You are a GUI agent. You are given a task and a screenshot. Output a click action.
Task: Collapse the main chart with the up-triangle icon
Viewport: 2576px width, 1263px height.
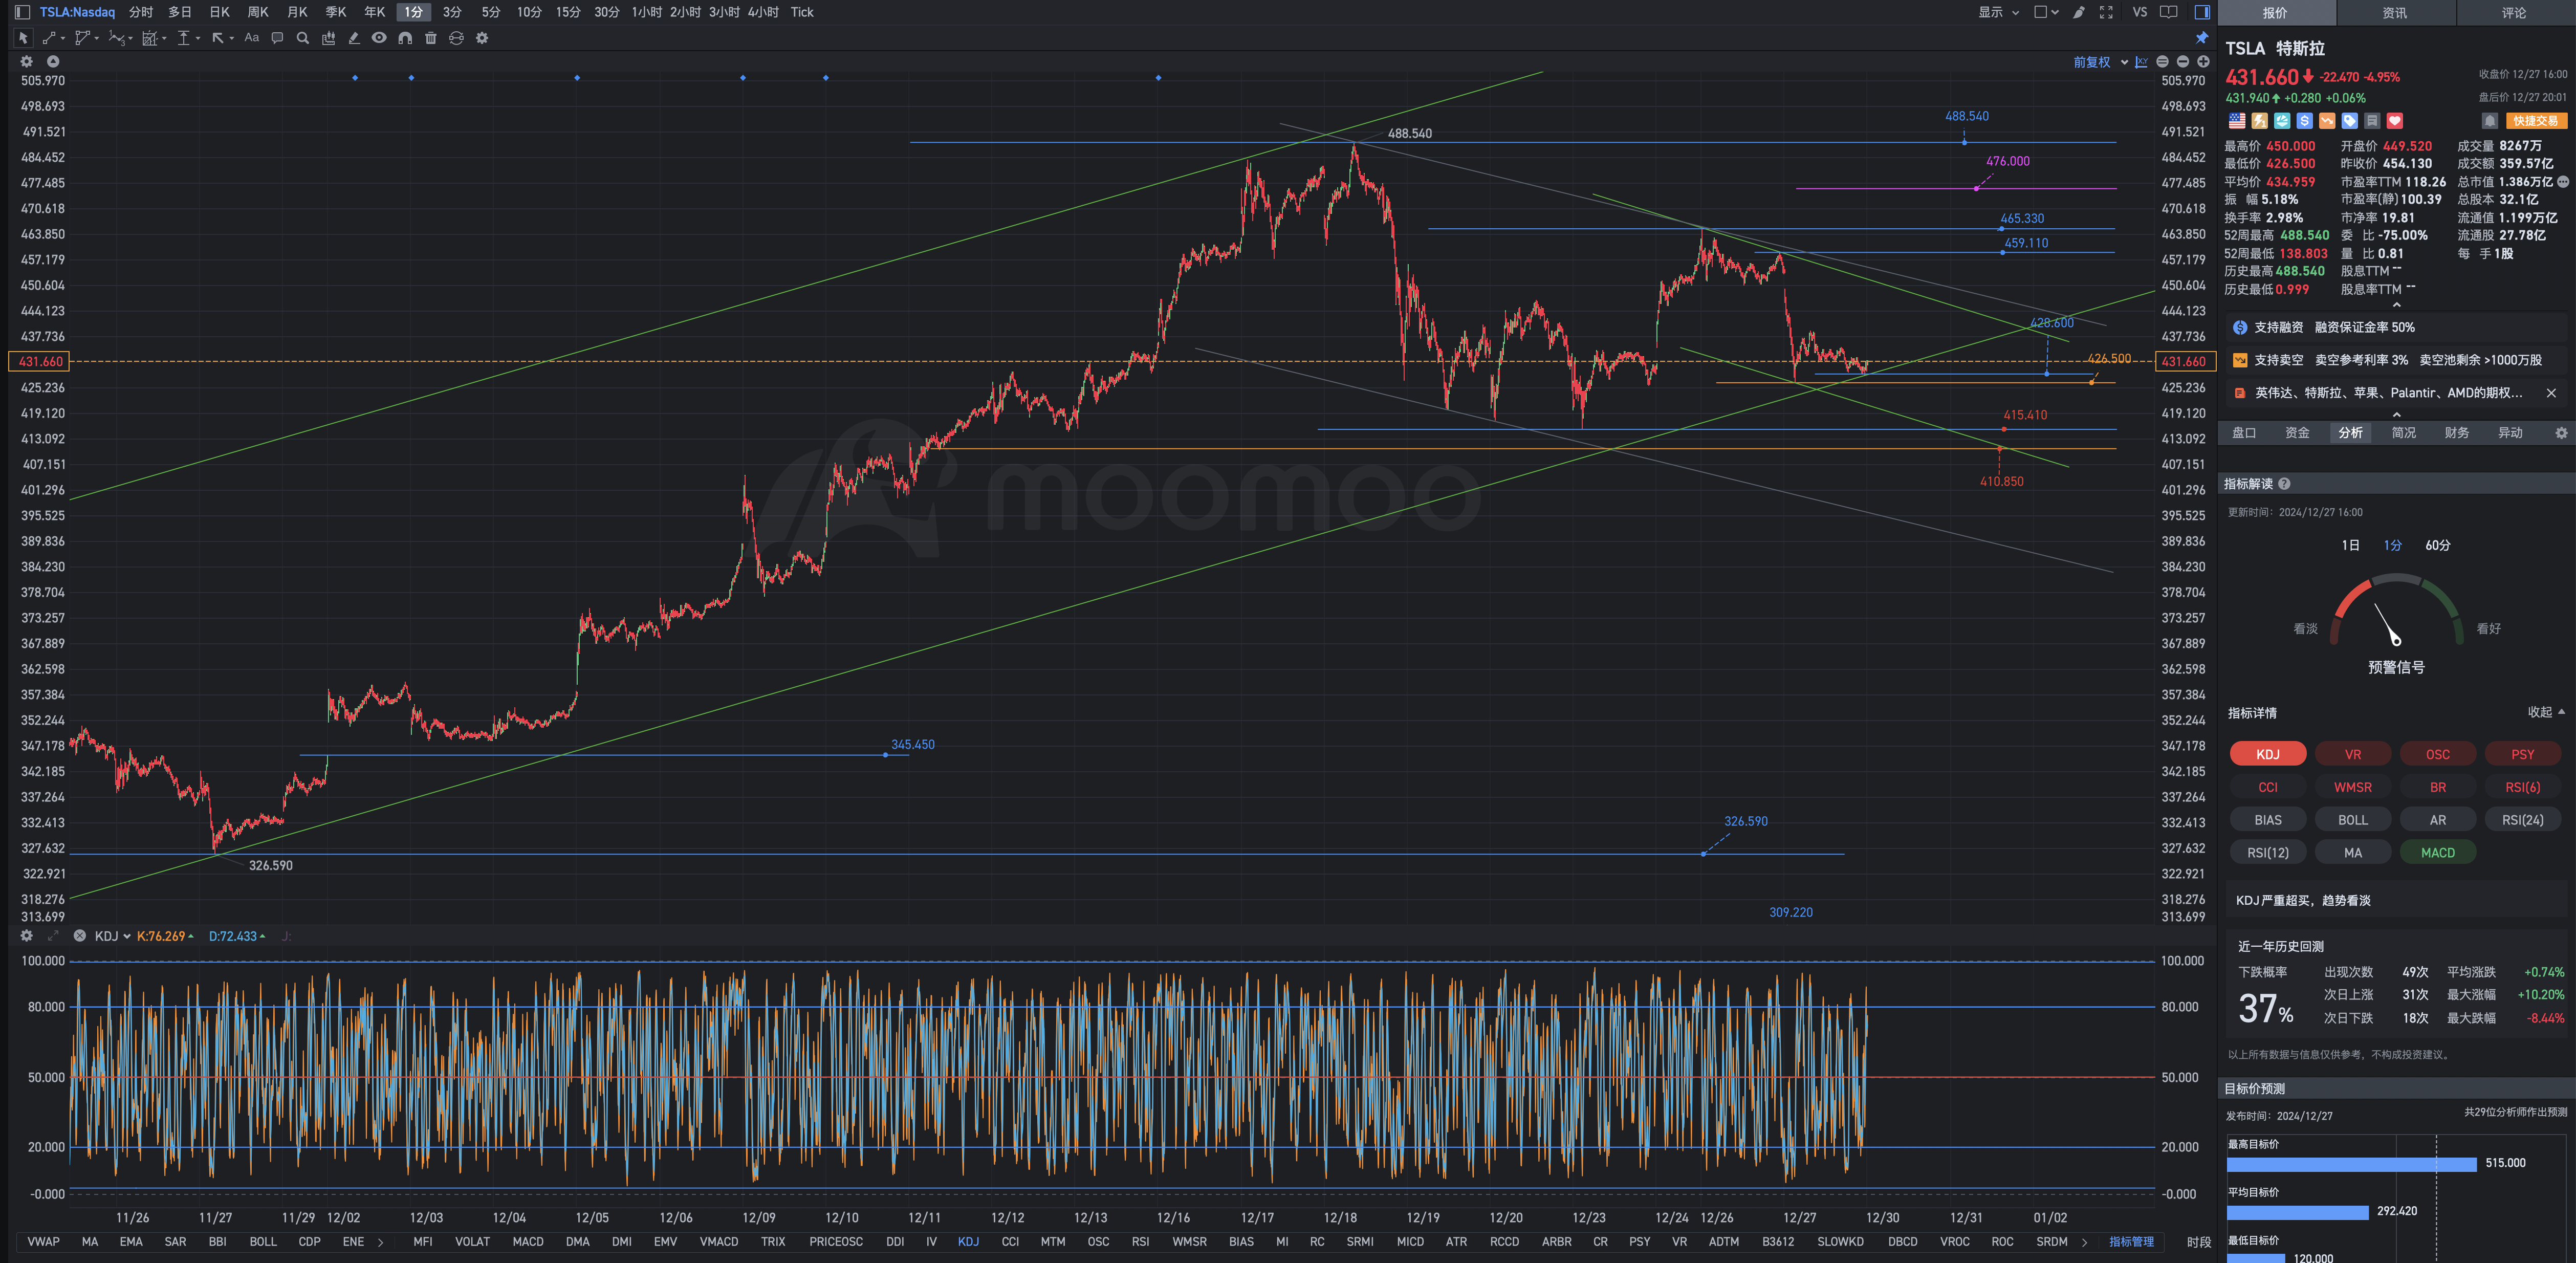coord(53,62)
